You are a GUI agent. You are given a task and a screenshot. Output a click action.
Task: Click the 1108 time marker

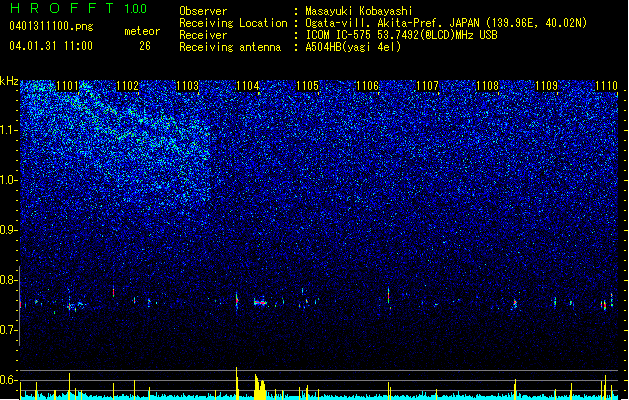coord(487,86)
